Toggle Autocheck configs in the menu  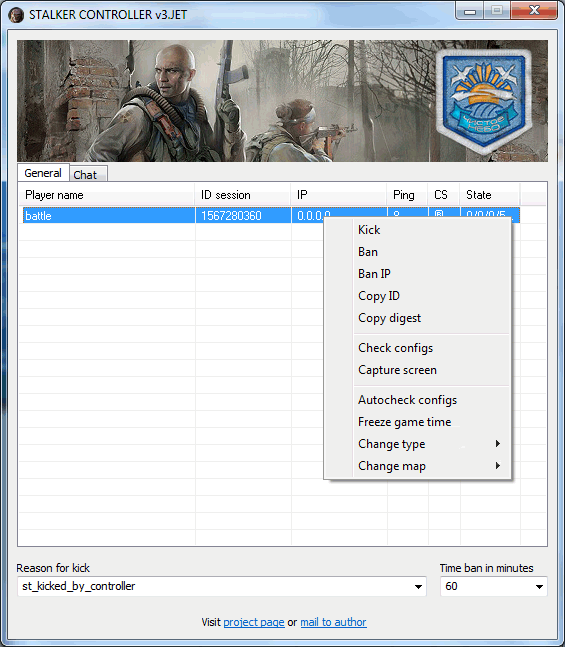(417, 400)
